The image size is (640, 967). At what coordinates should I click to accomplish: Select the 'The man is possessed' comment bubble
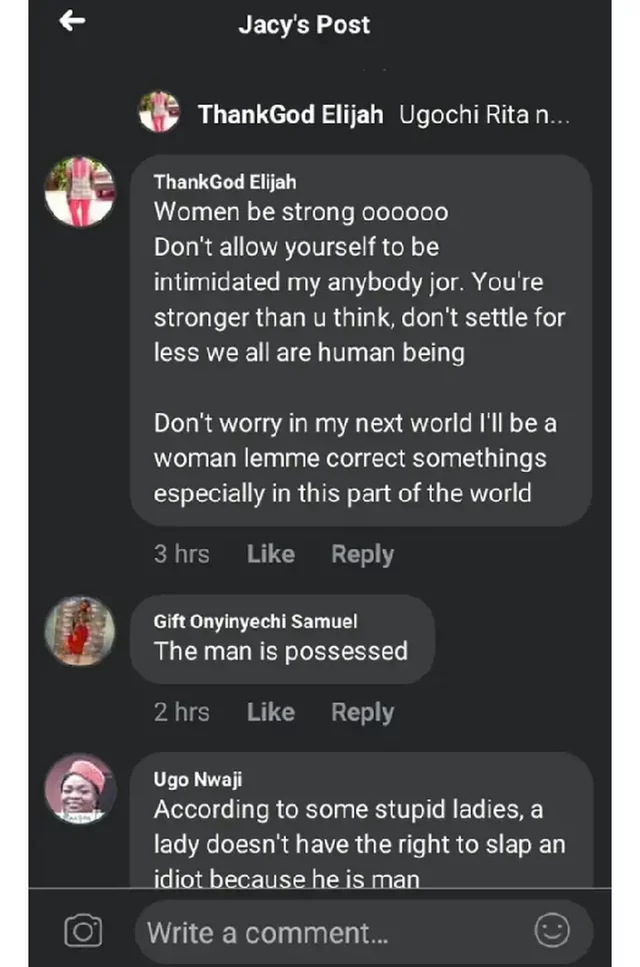pos(282,640)
